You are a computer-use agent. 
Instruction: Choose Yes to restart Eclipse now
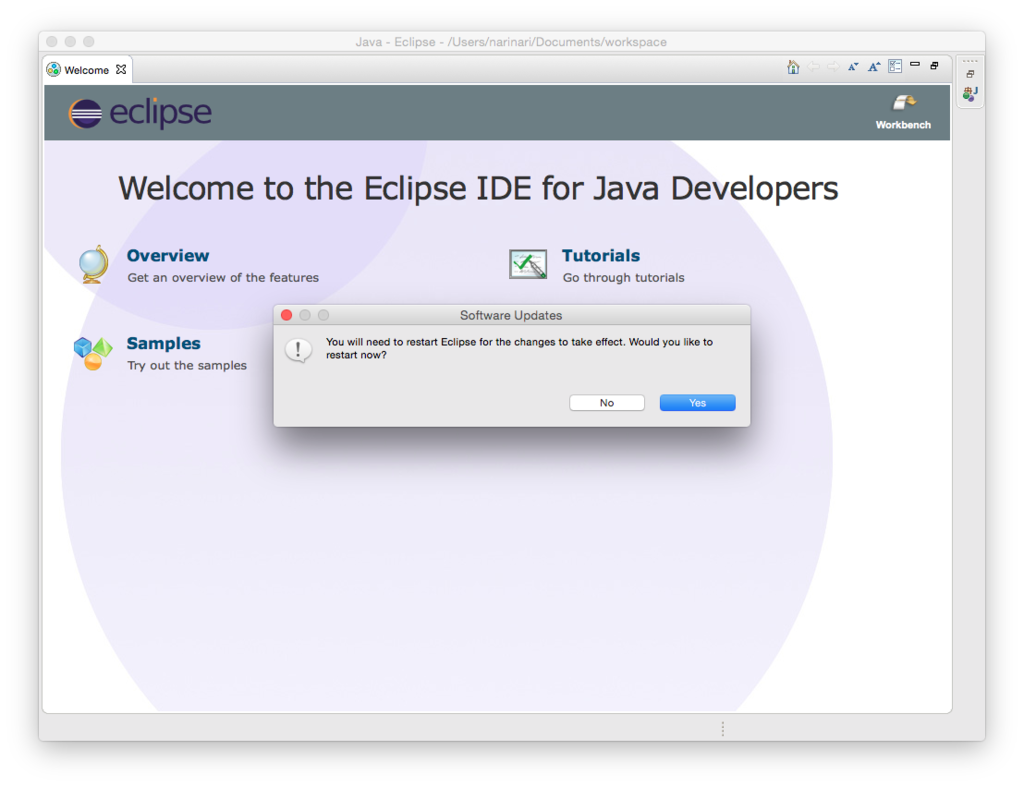(x=697, y=403)
